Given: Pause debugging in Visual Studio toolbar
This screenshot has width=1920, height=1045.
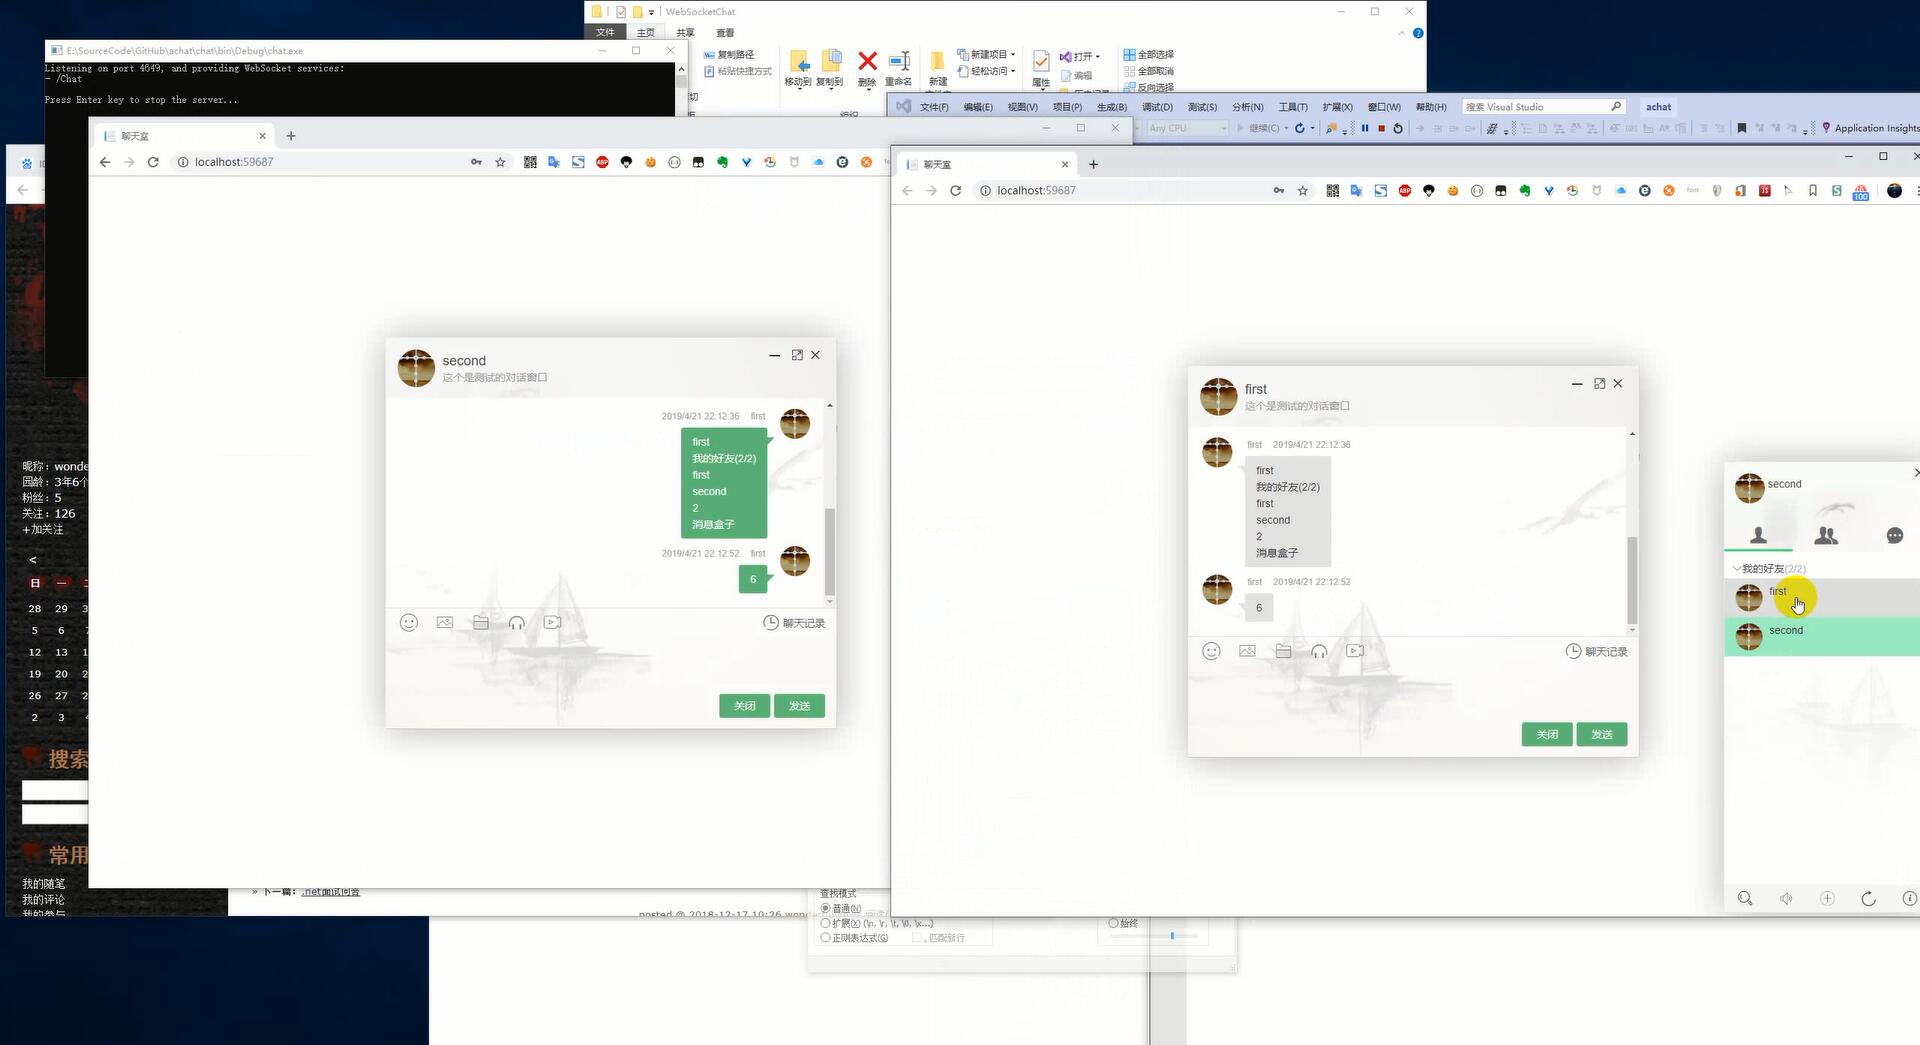Looking at the screenshot, I should [1365, 128].
